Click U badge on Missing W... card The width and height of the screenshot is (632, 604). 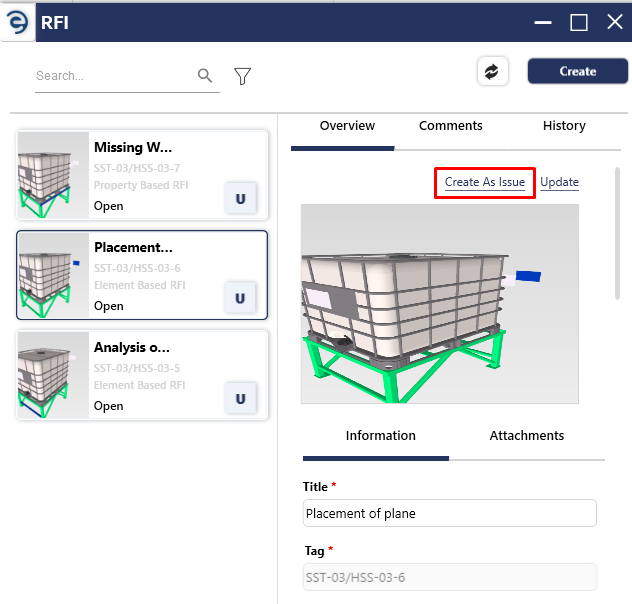[241, 198]
